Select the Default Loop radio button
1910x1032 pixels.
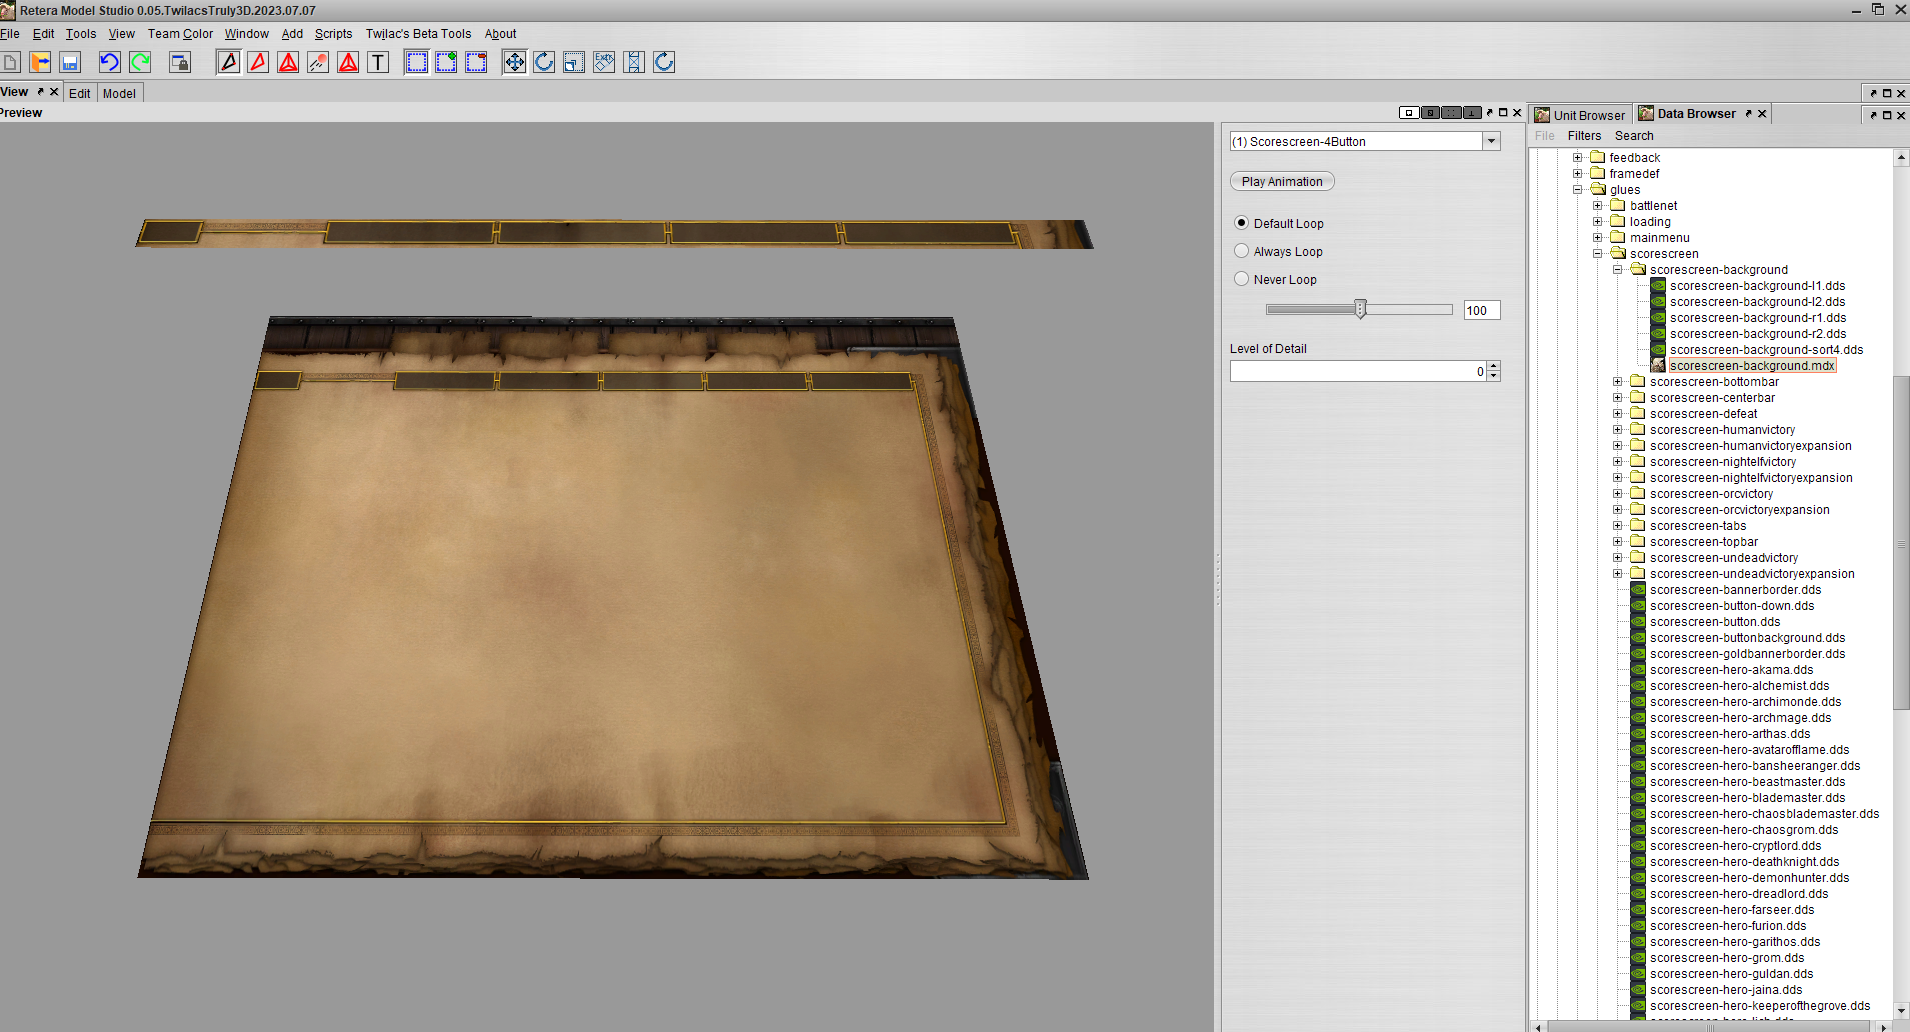[1242, 223]
